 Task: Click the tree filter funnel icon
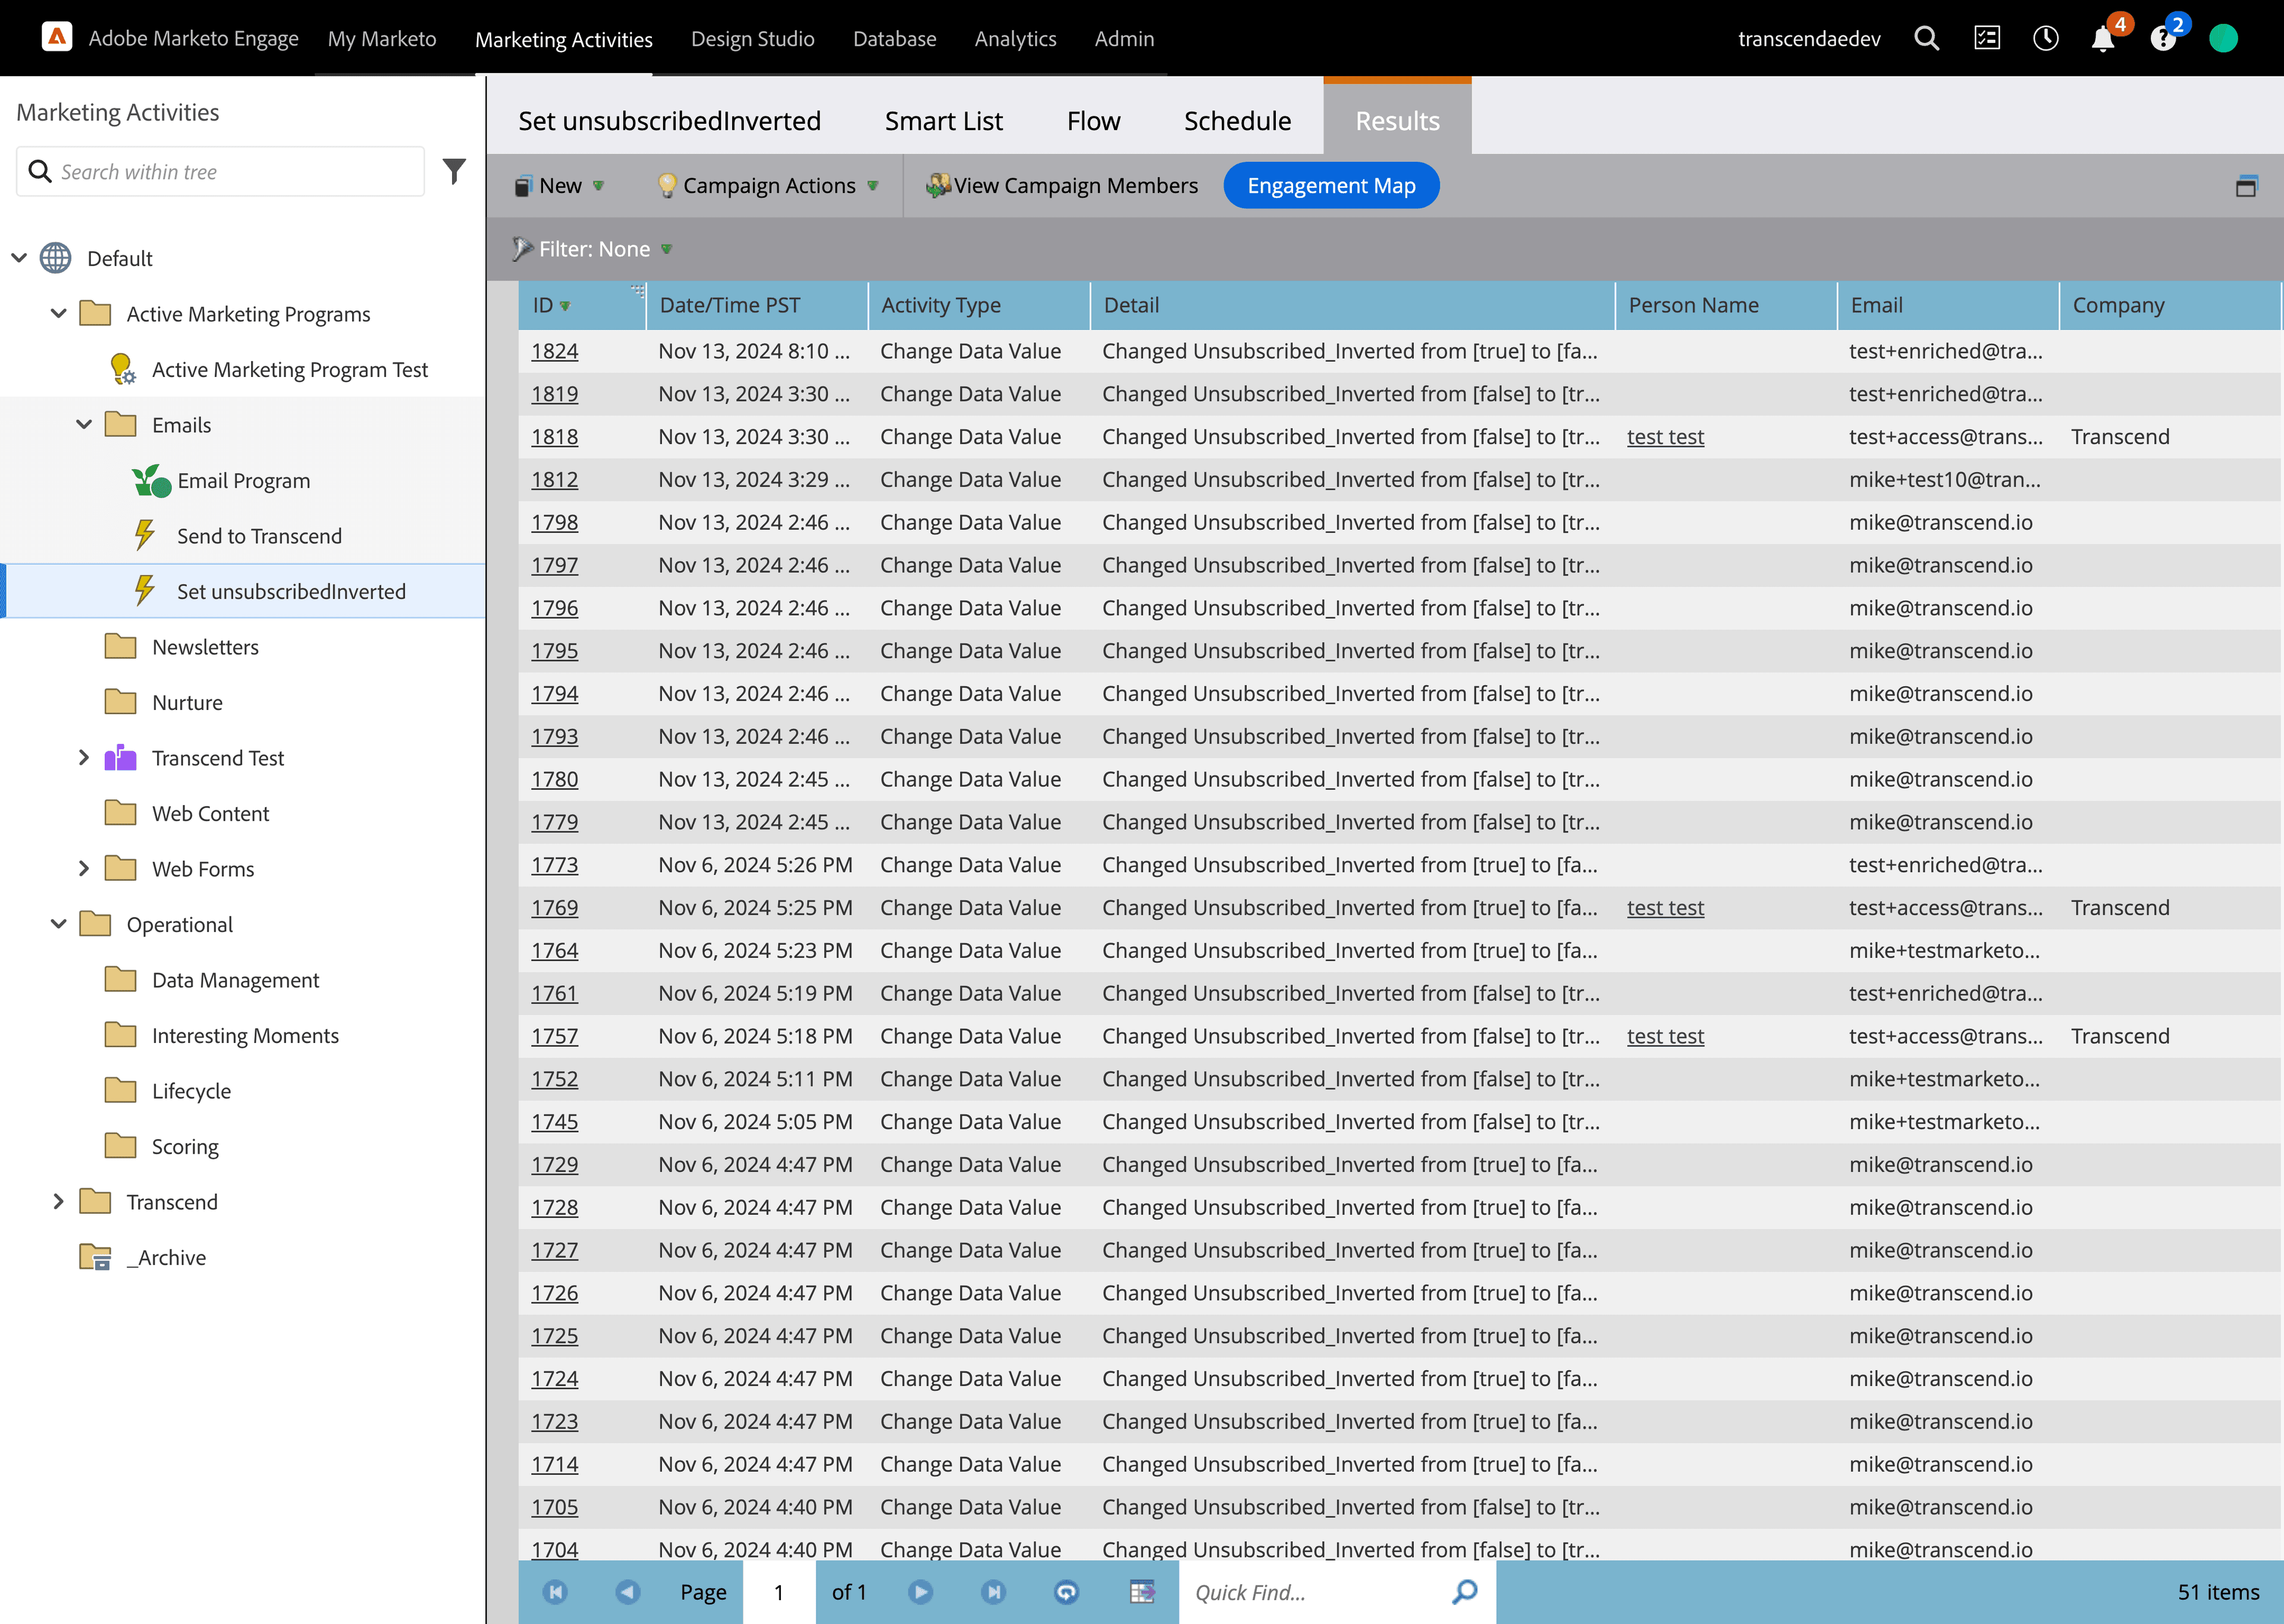(x=454, y=171)
